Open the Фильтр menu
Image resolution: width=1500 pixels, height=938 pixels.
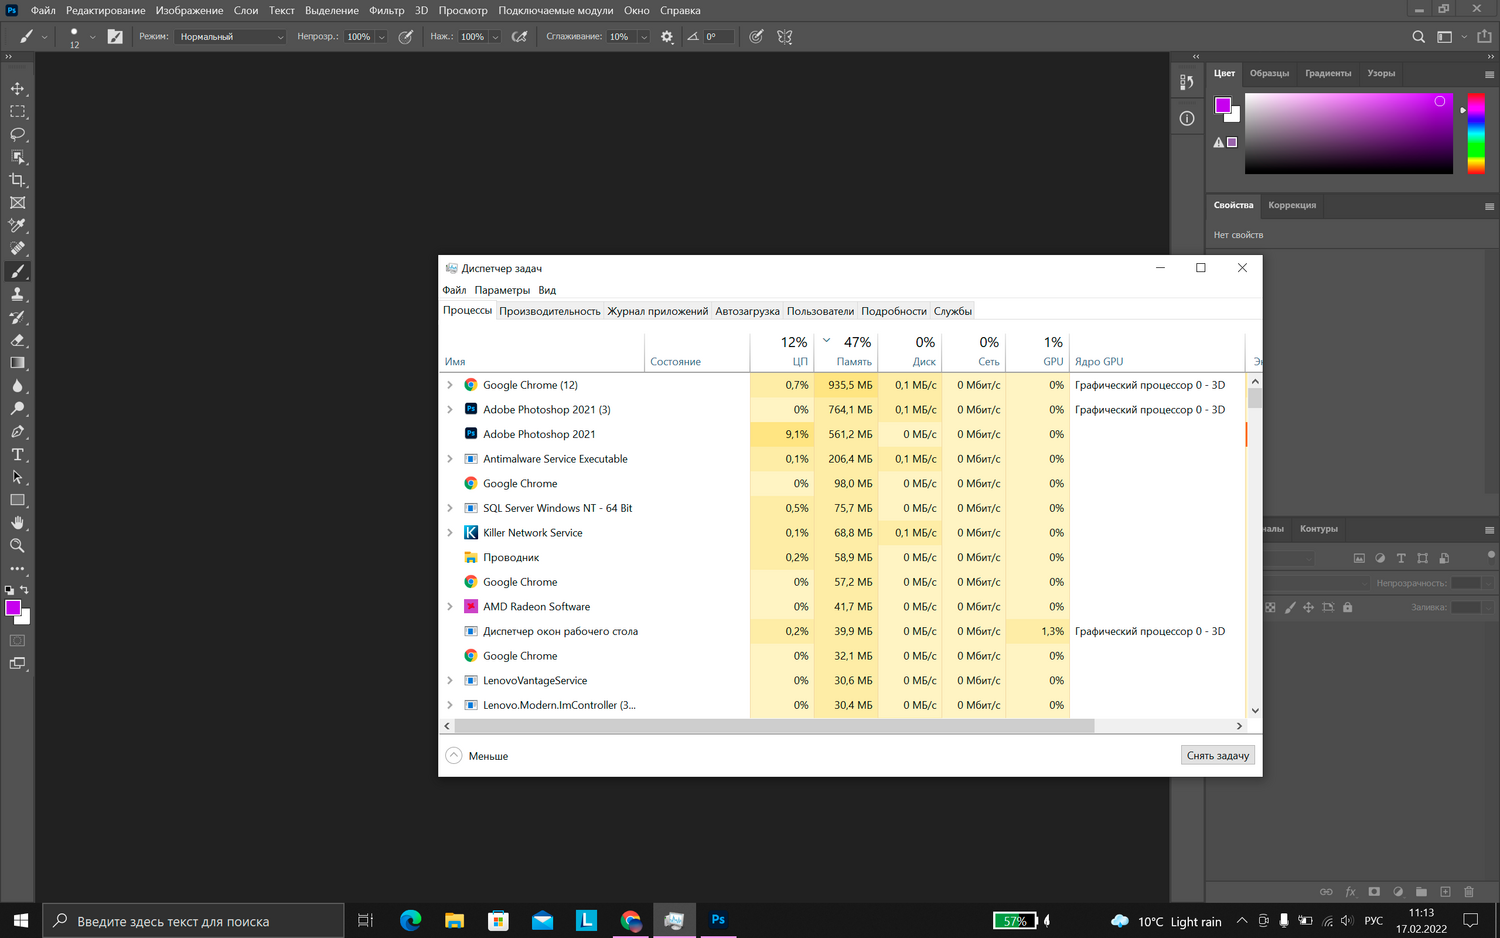point(386,10)
